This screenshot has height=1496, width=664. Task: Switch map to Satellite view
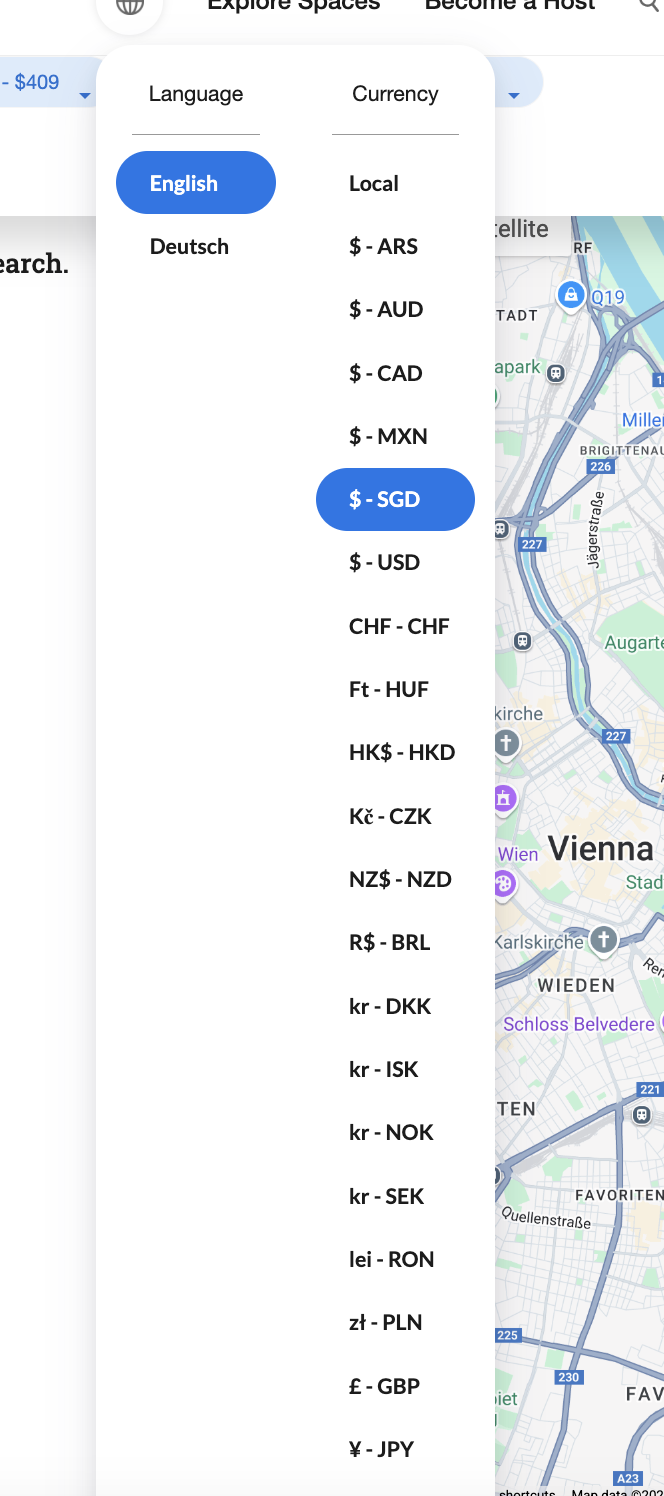coord(522,230)
